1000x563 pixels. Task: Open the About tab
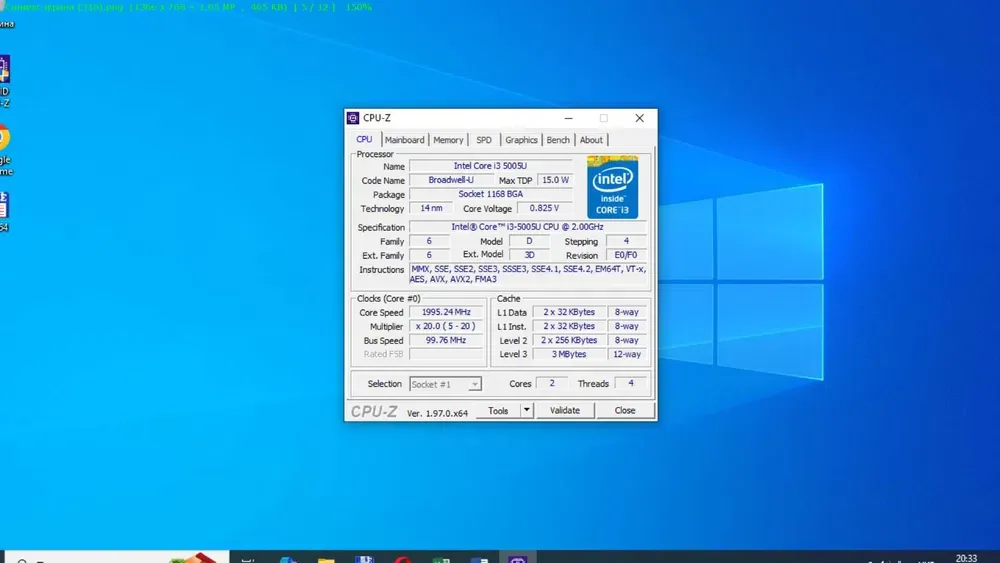(x=591, y=140)
